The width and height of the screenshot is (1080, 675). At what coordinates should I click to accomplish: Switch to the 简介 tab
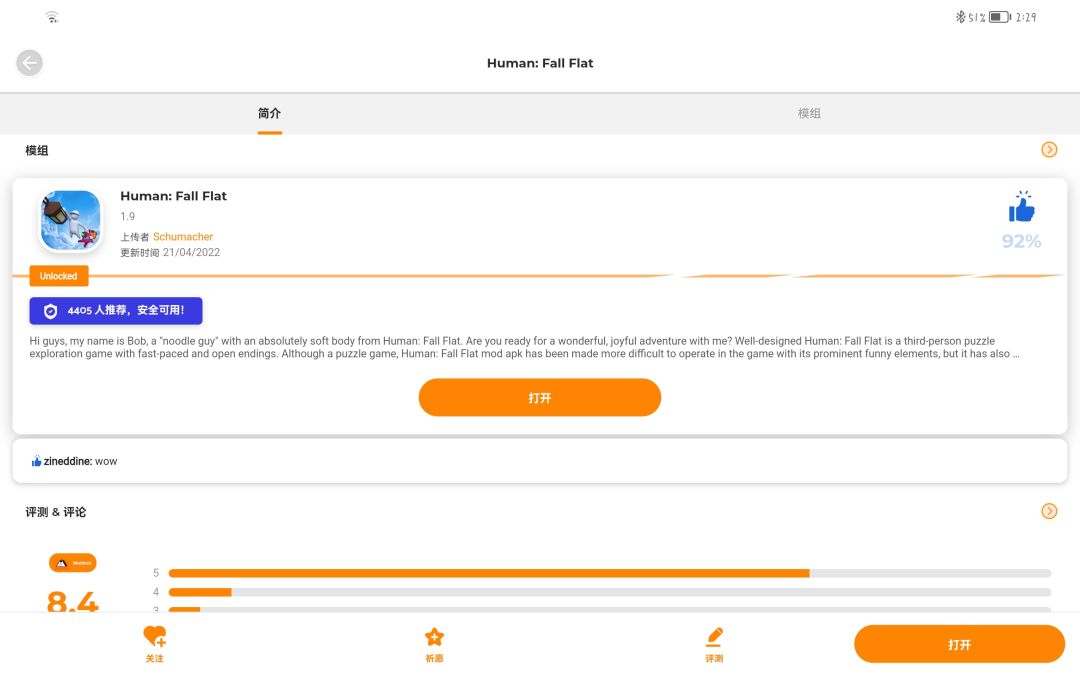click(269, 114)
